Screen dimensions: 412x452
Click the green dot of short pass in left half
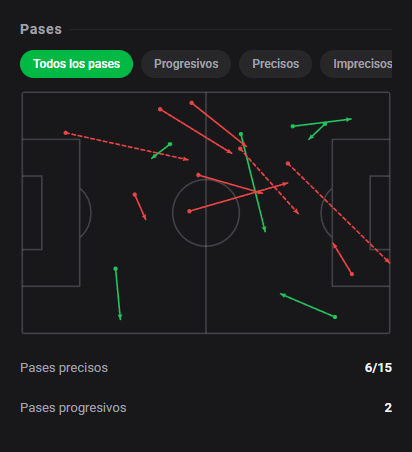[x=170, y=144]
